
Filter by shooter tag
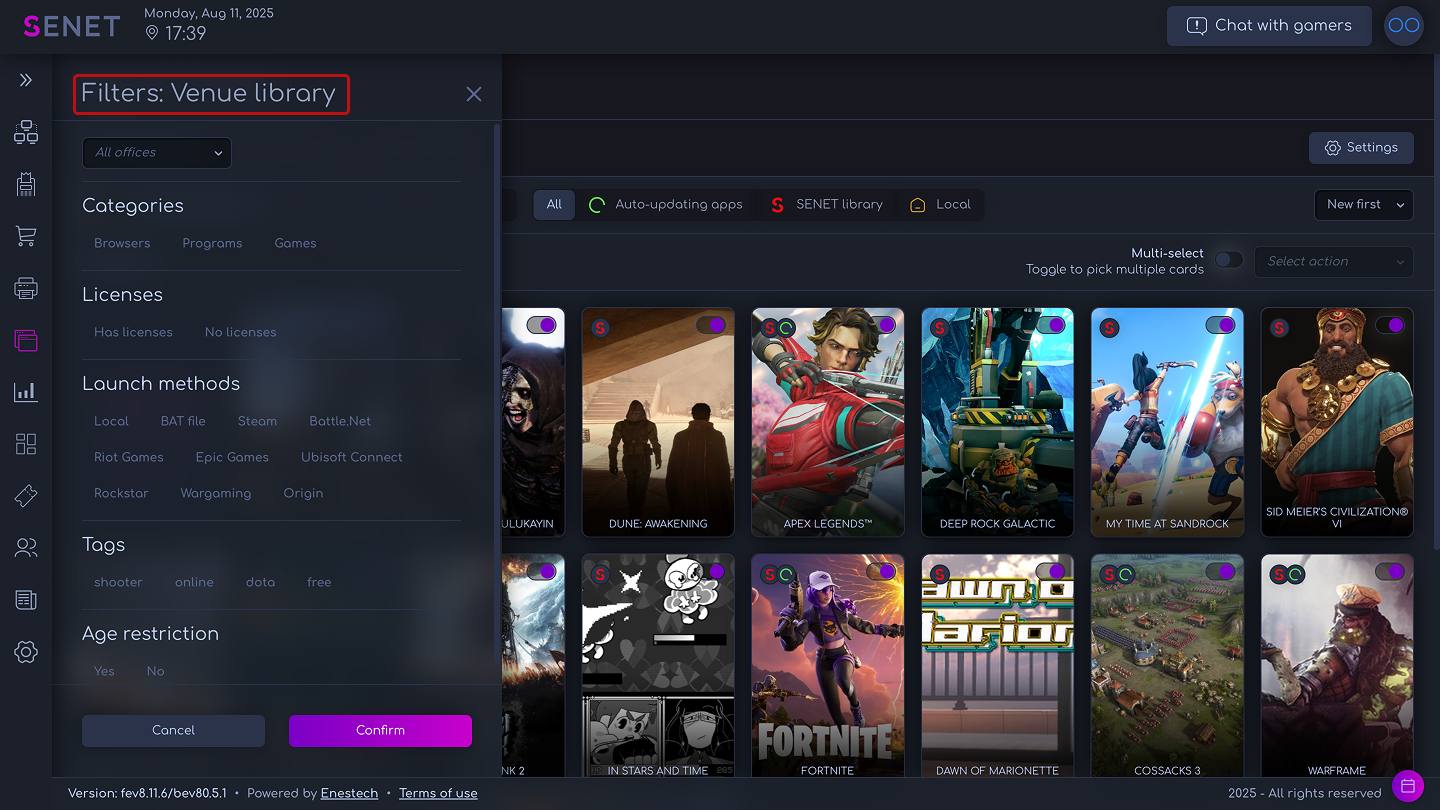point(118,582)
